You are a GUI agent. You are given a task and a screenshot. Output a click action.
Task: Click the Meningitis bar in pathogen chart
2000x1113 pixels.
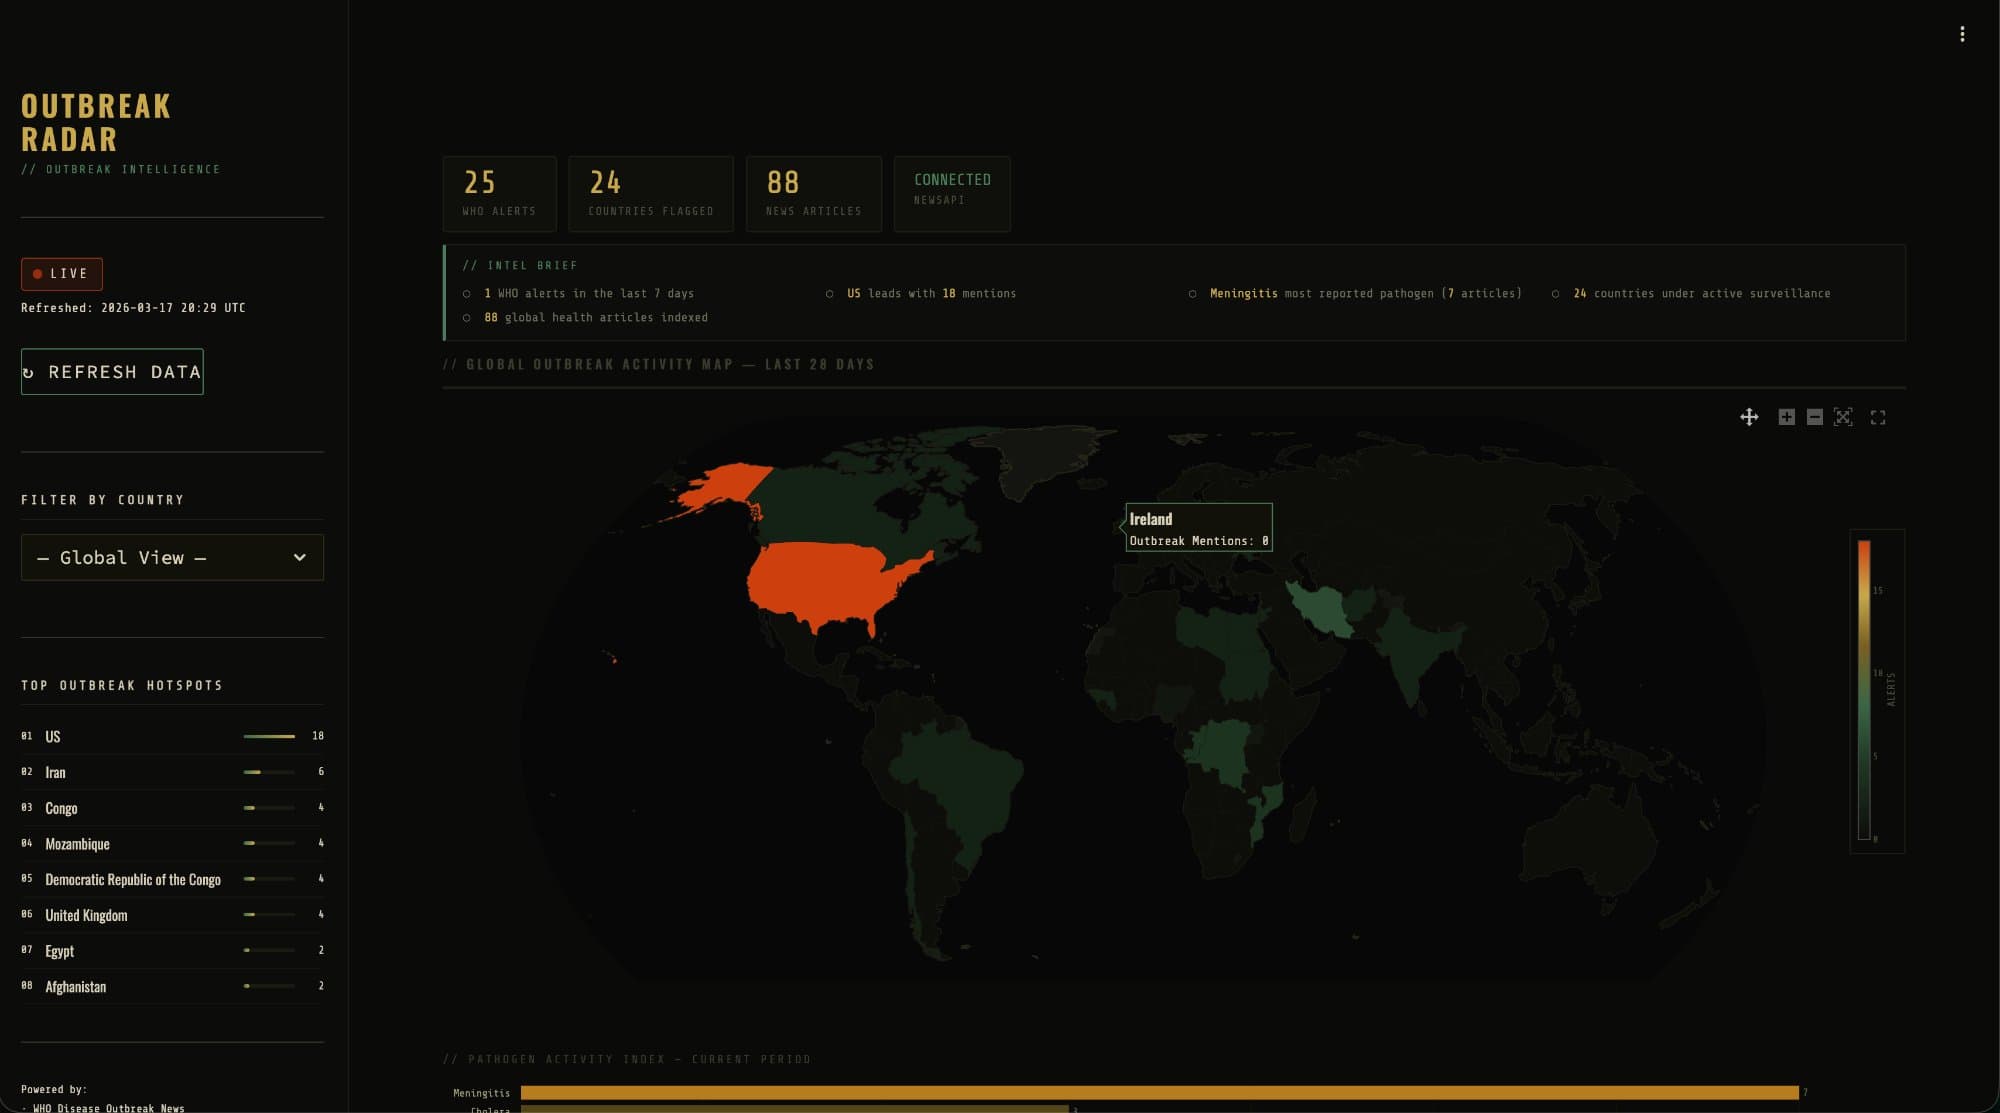click(1159, 1092)
